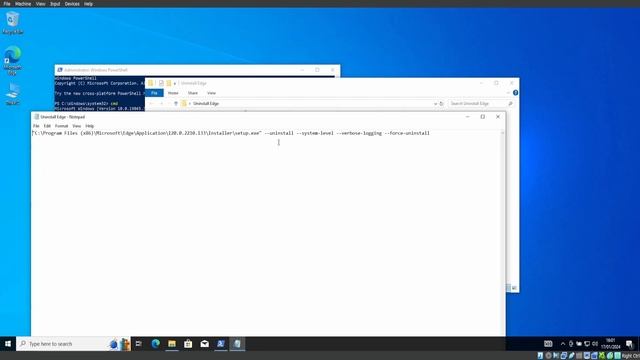Open the Action Center notifications icon
The width and height of the screenshot is (640, 360).
tap(629, 344)
